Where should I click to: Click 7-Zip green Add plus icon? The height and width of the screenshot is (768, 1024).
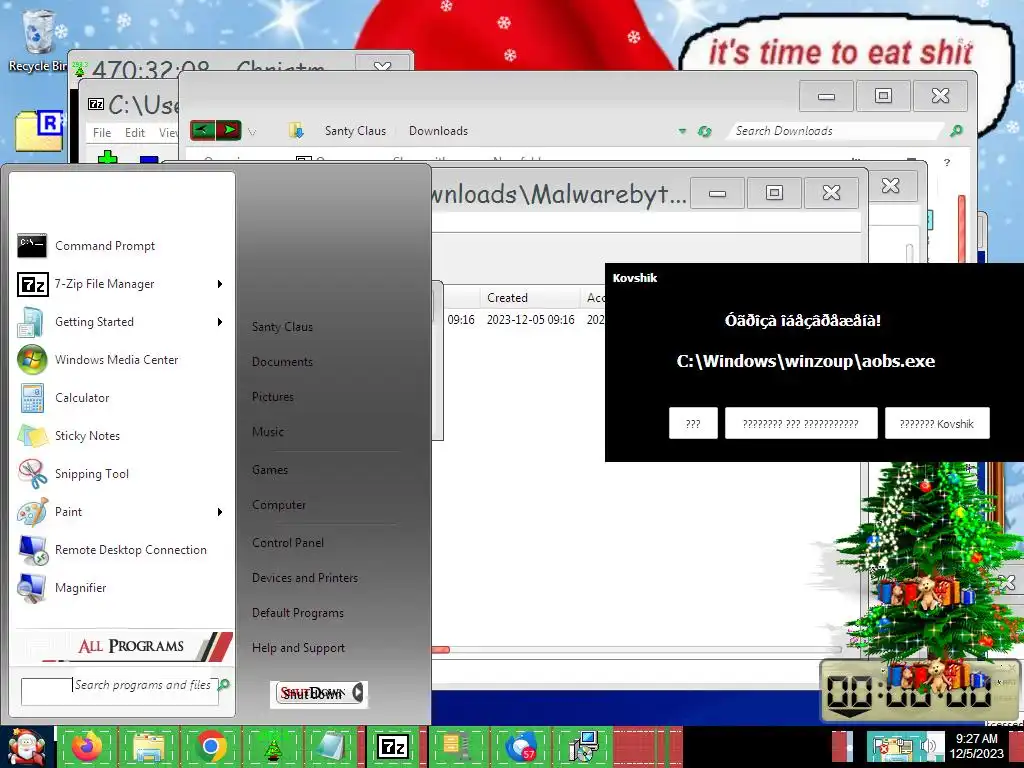tap(107, 157)
